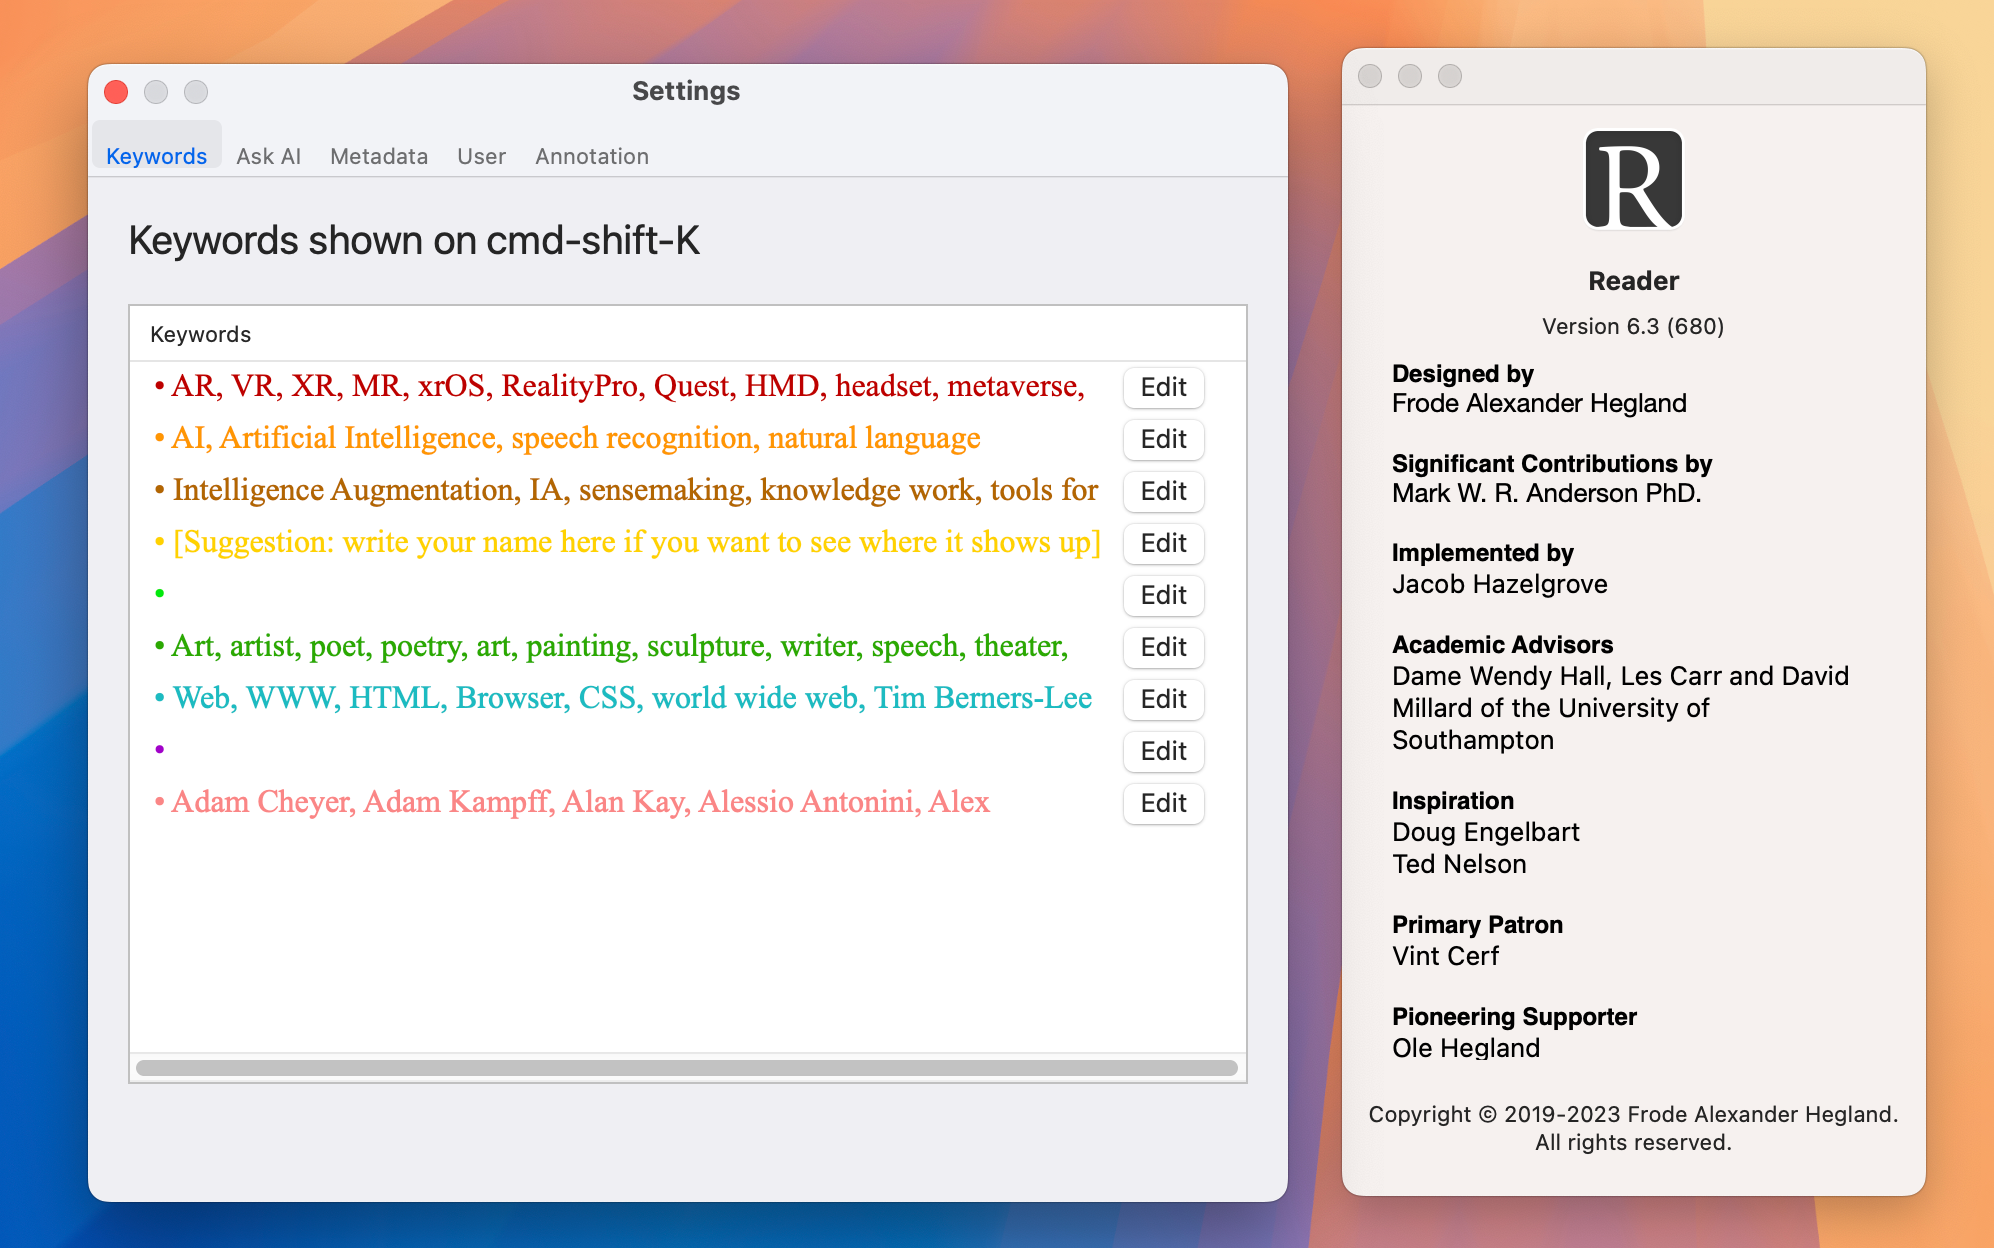Edit the yellow Suggestion keywords row
This screenshot has height=1248, width=1994.
(1163, 543)
